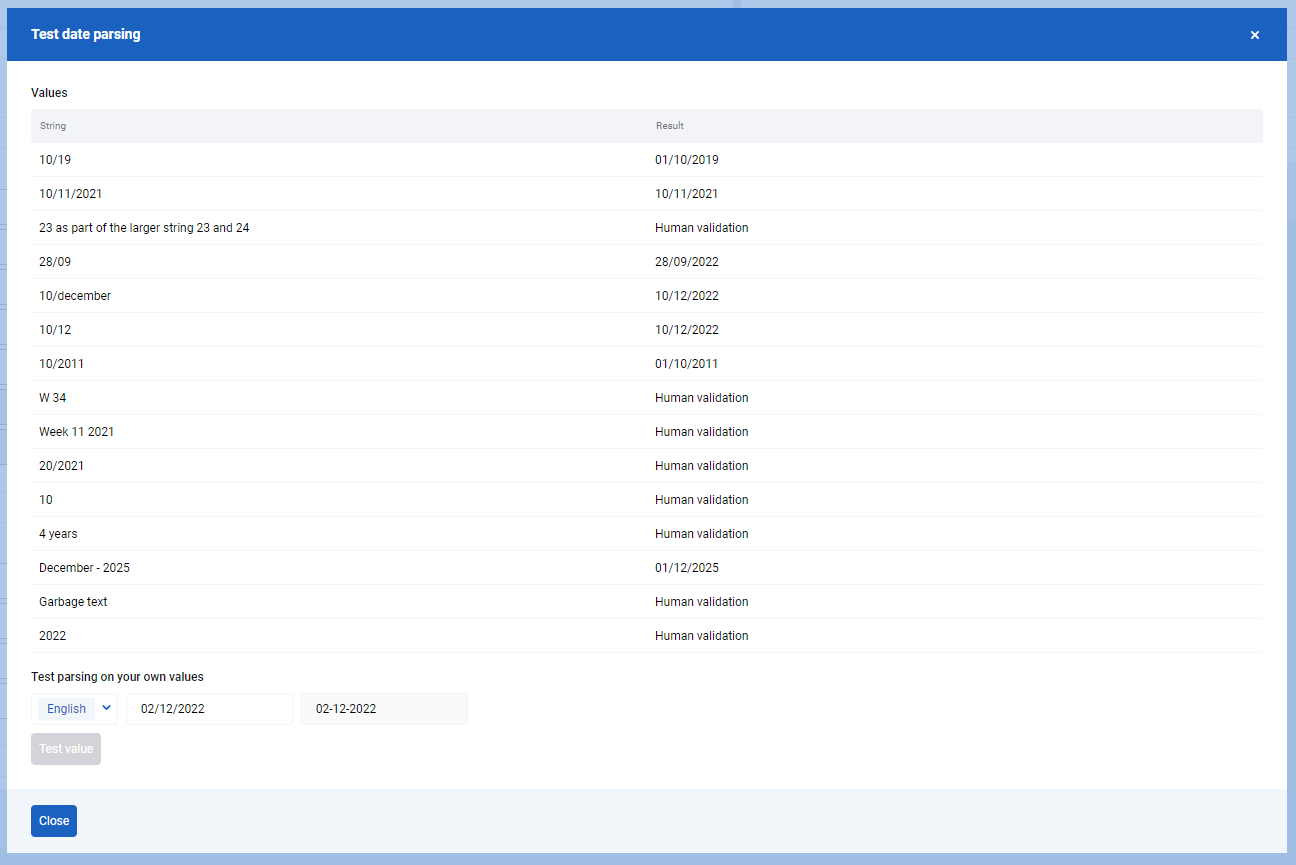Click Human validation in Garbage text row
Screen dimensions: 1296x865
[x=702, y=602]
